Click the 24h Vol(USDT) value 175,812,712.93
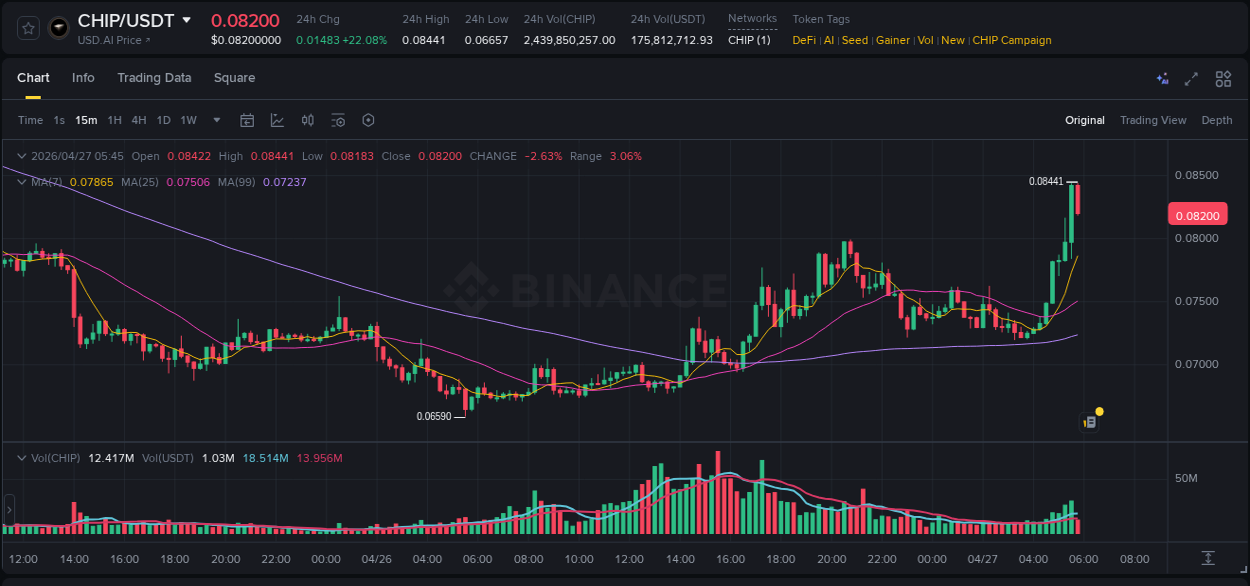The height and width of the screenshot is (586, 1250). [x=672, y=40]
